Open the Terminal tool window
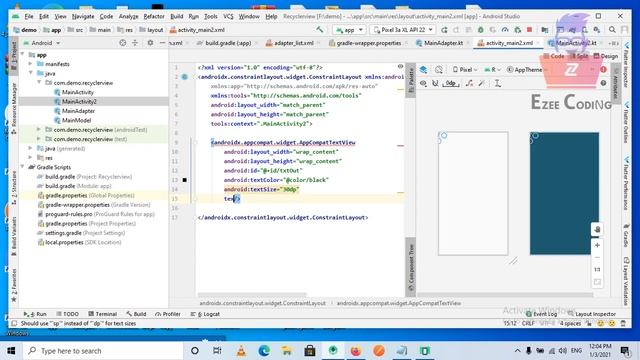Image resolution: width=640 pixels, height=360 pixels. point(103,314)
